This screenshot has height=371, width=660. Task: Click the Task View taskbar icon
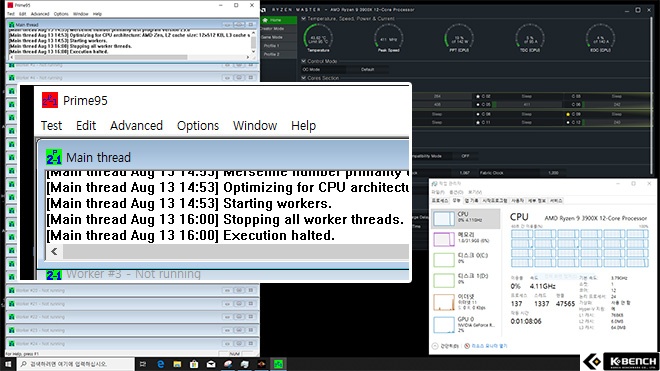pos(143,364)
